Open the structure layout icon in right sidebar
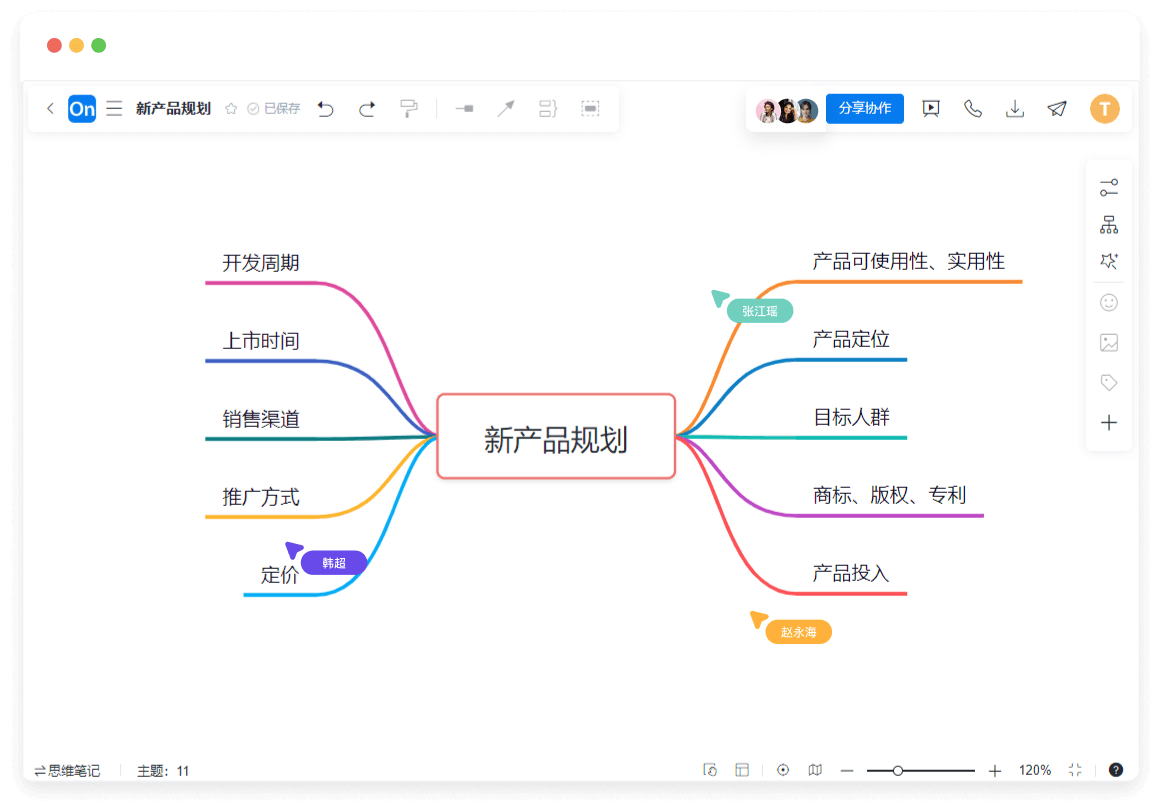 pyautogui.click(x=1108, y=225)
